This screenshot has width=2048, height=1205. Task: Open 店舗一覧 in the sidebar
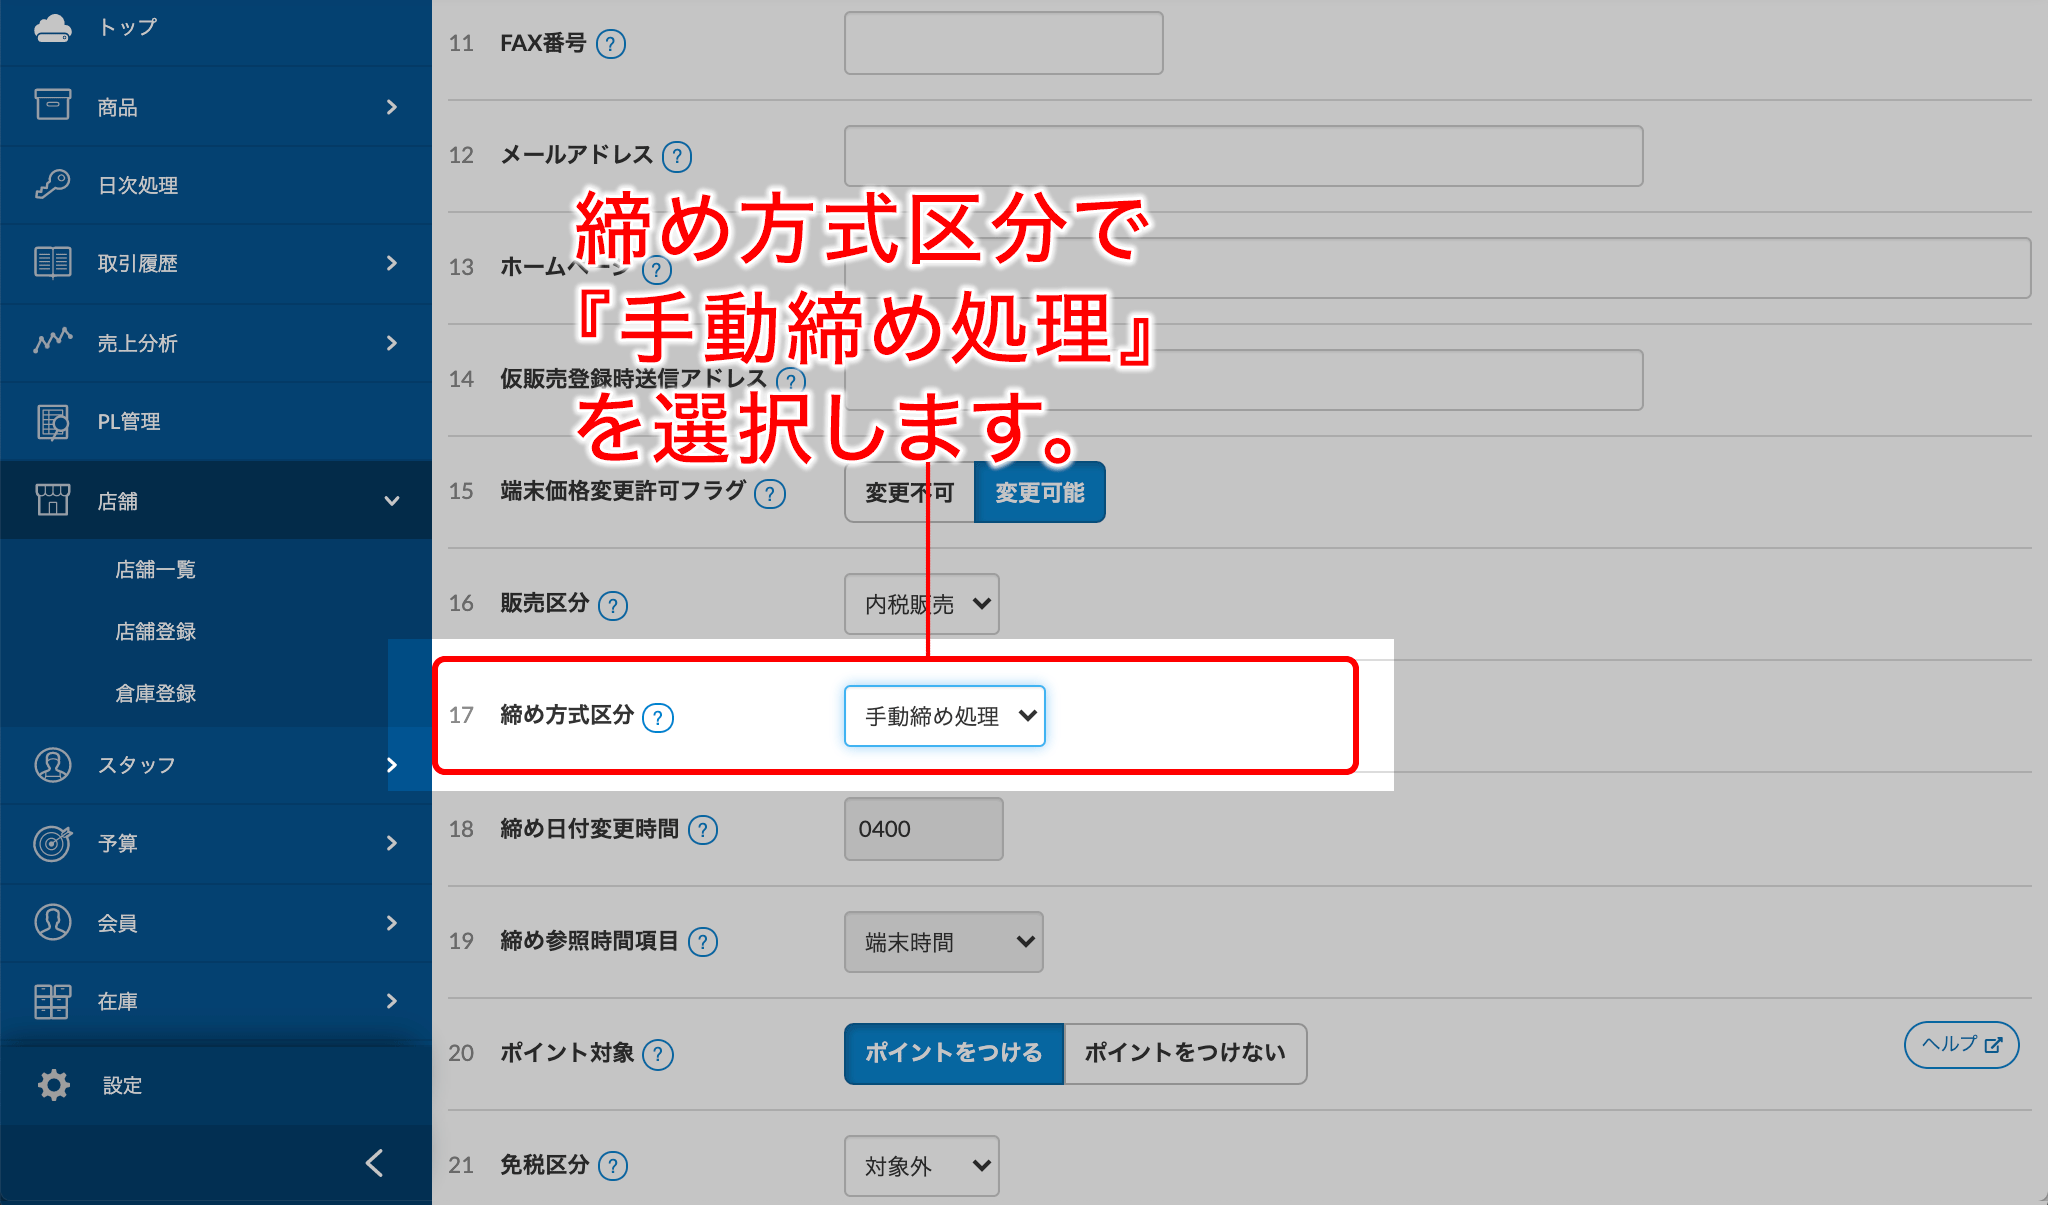click(156, 570)
